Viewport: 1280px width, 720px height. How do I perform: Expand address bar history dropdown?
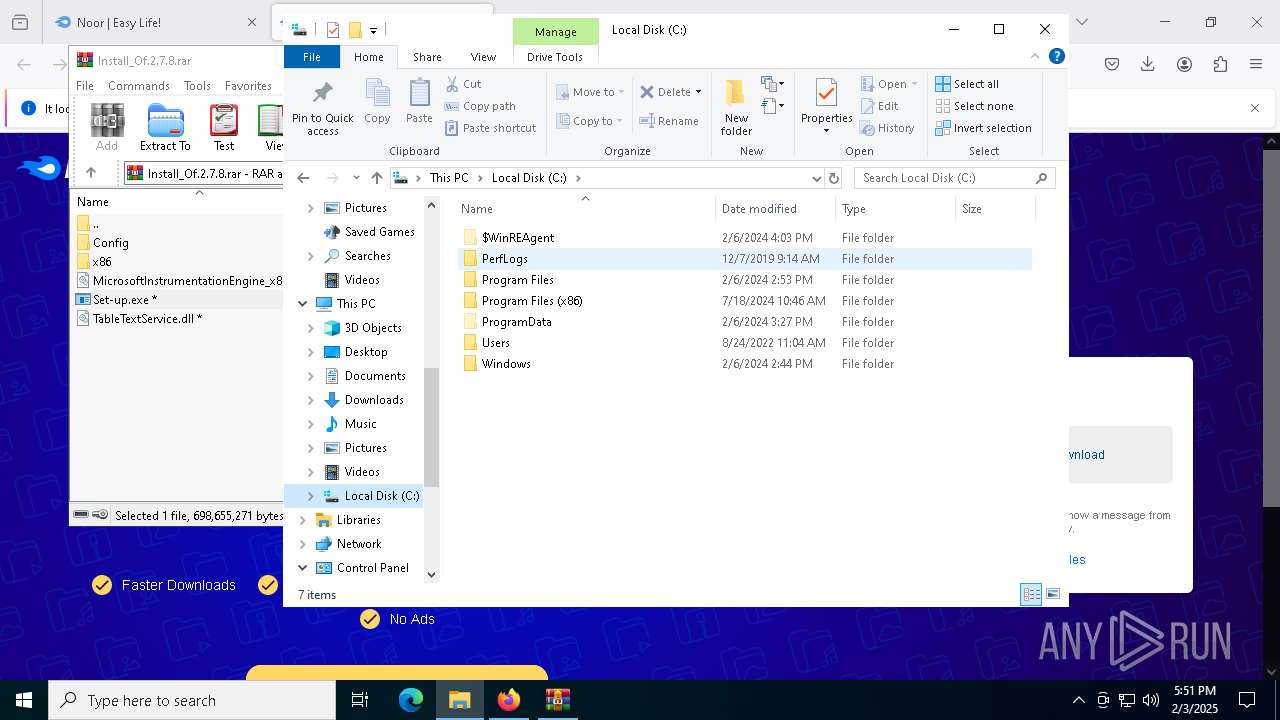(817, 178)
